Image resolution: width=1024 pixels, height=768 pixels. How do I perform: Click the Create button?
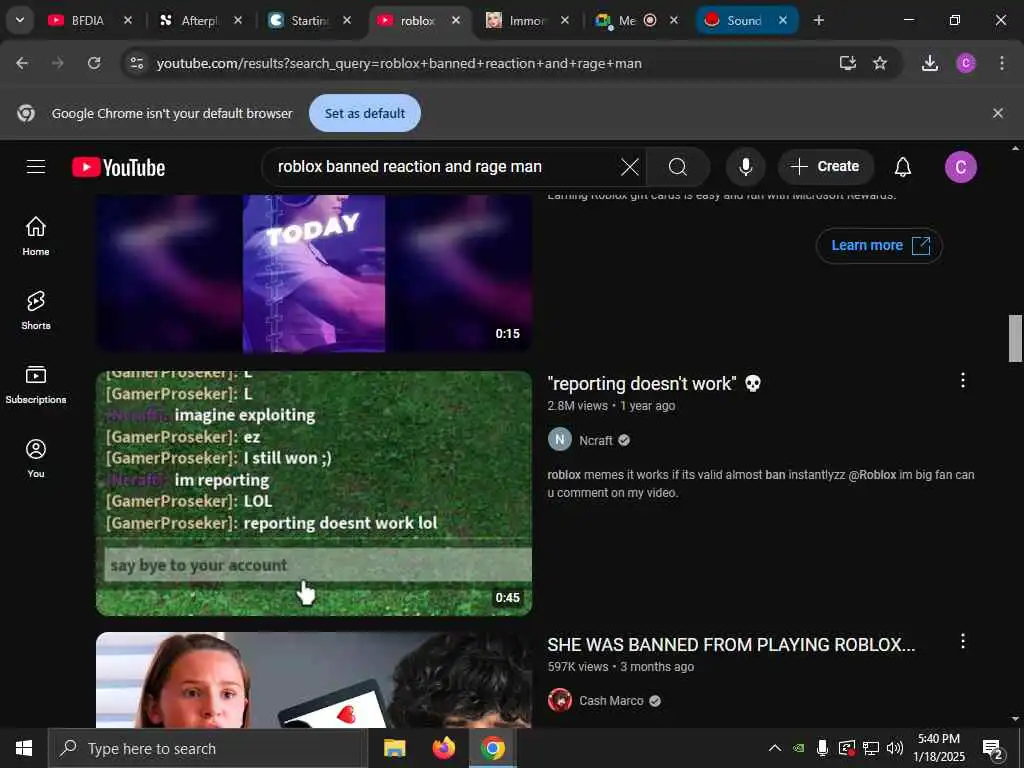(825, 167)
